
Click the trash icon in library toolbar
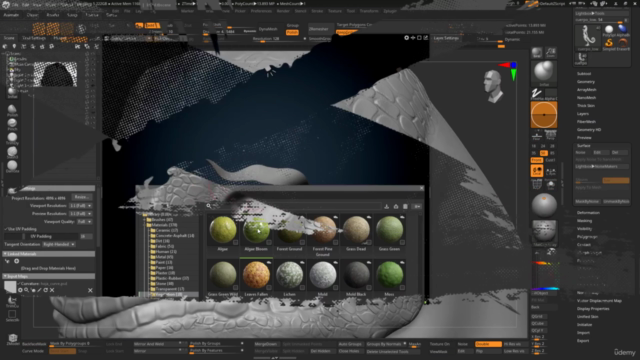coord(405,207)
